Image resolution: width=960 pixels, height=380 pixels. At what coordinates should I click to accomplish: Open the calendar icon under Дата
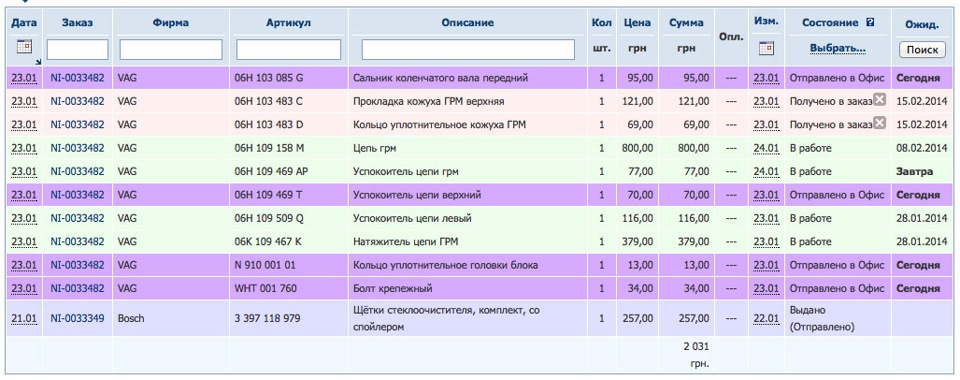[24, 47]
